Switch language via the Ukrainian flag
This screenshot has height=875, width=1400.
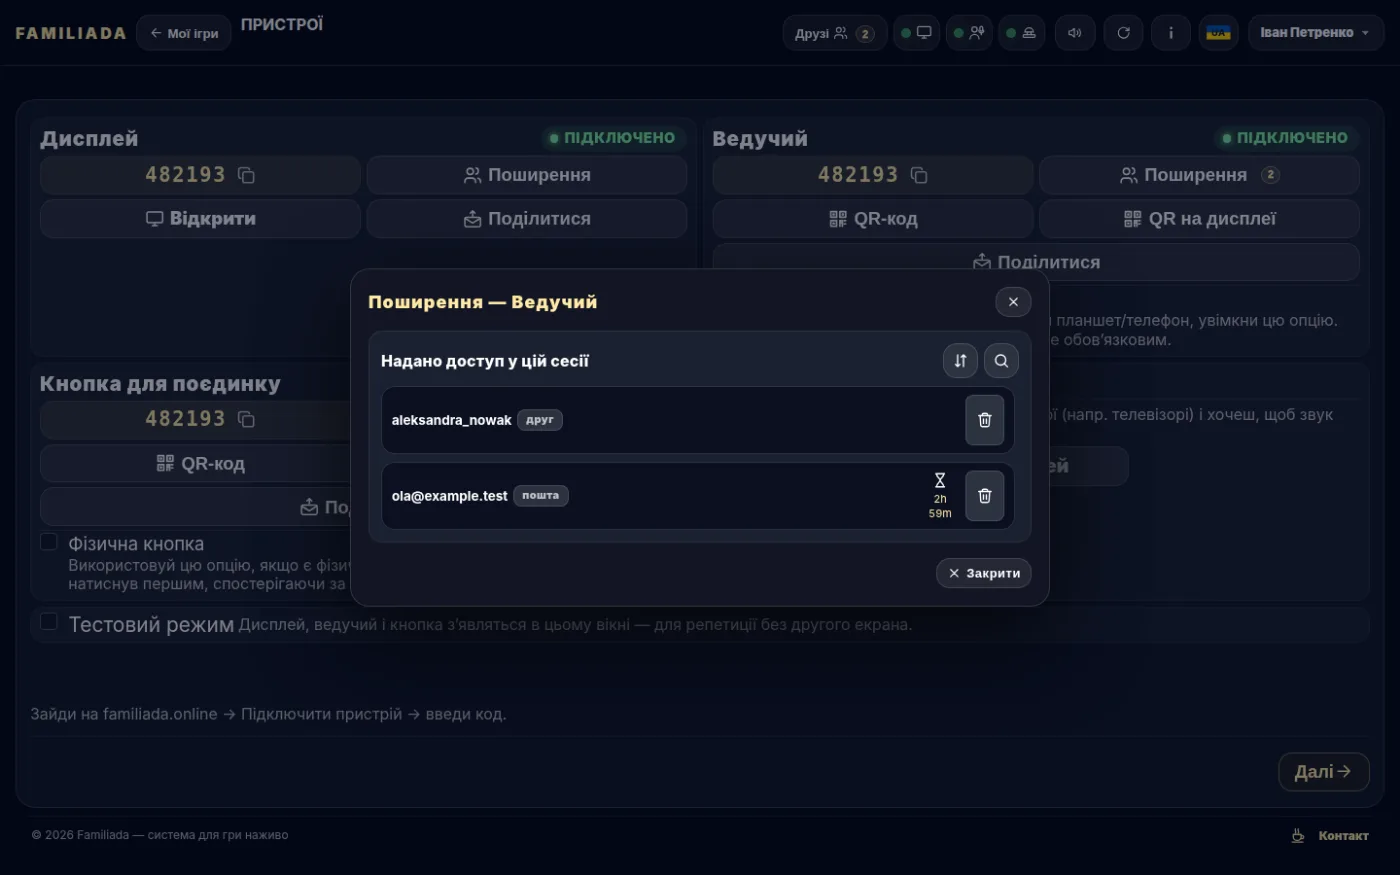pyautogui.click(x=1218, y=33)
